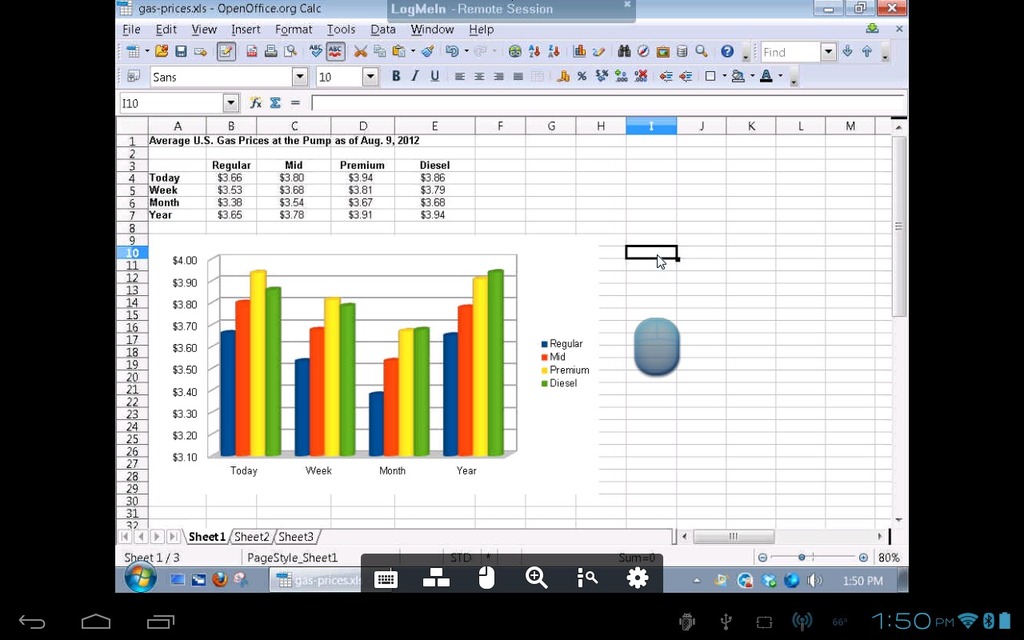Open the Paste options dropdown arrow
This screenshot has height=640, width=1024.
point(413,52)
